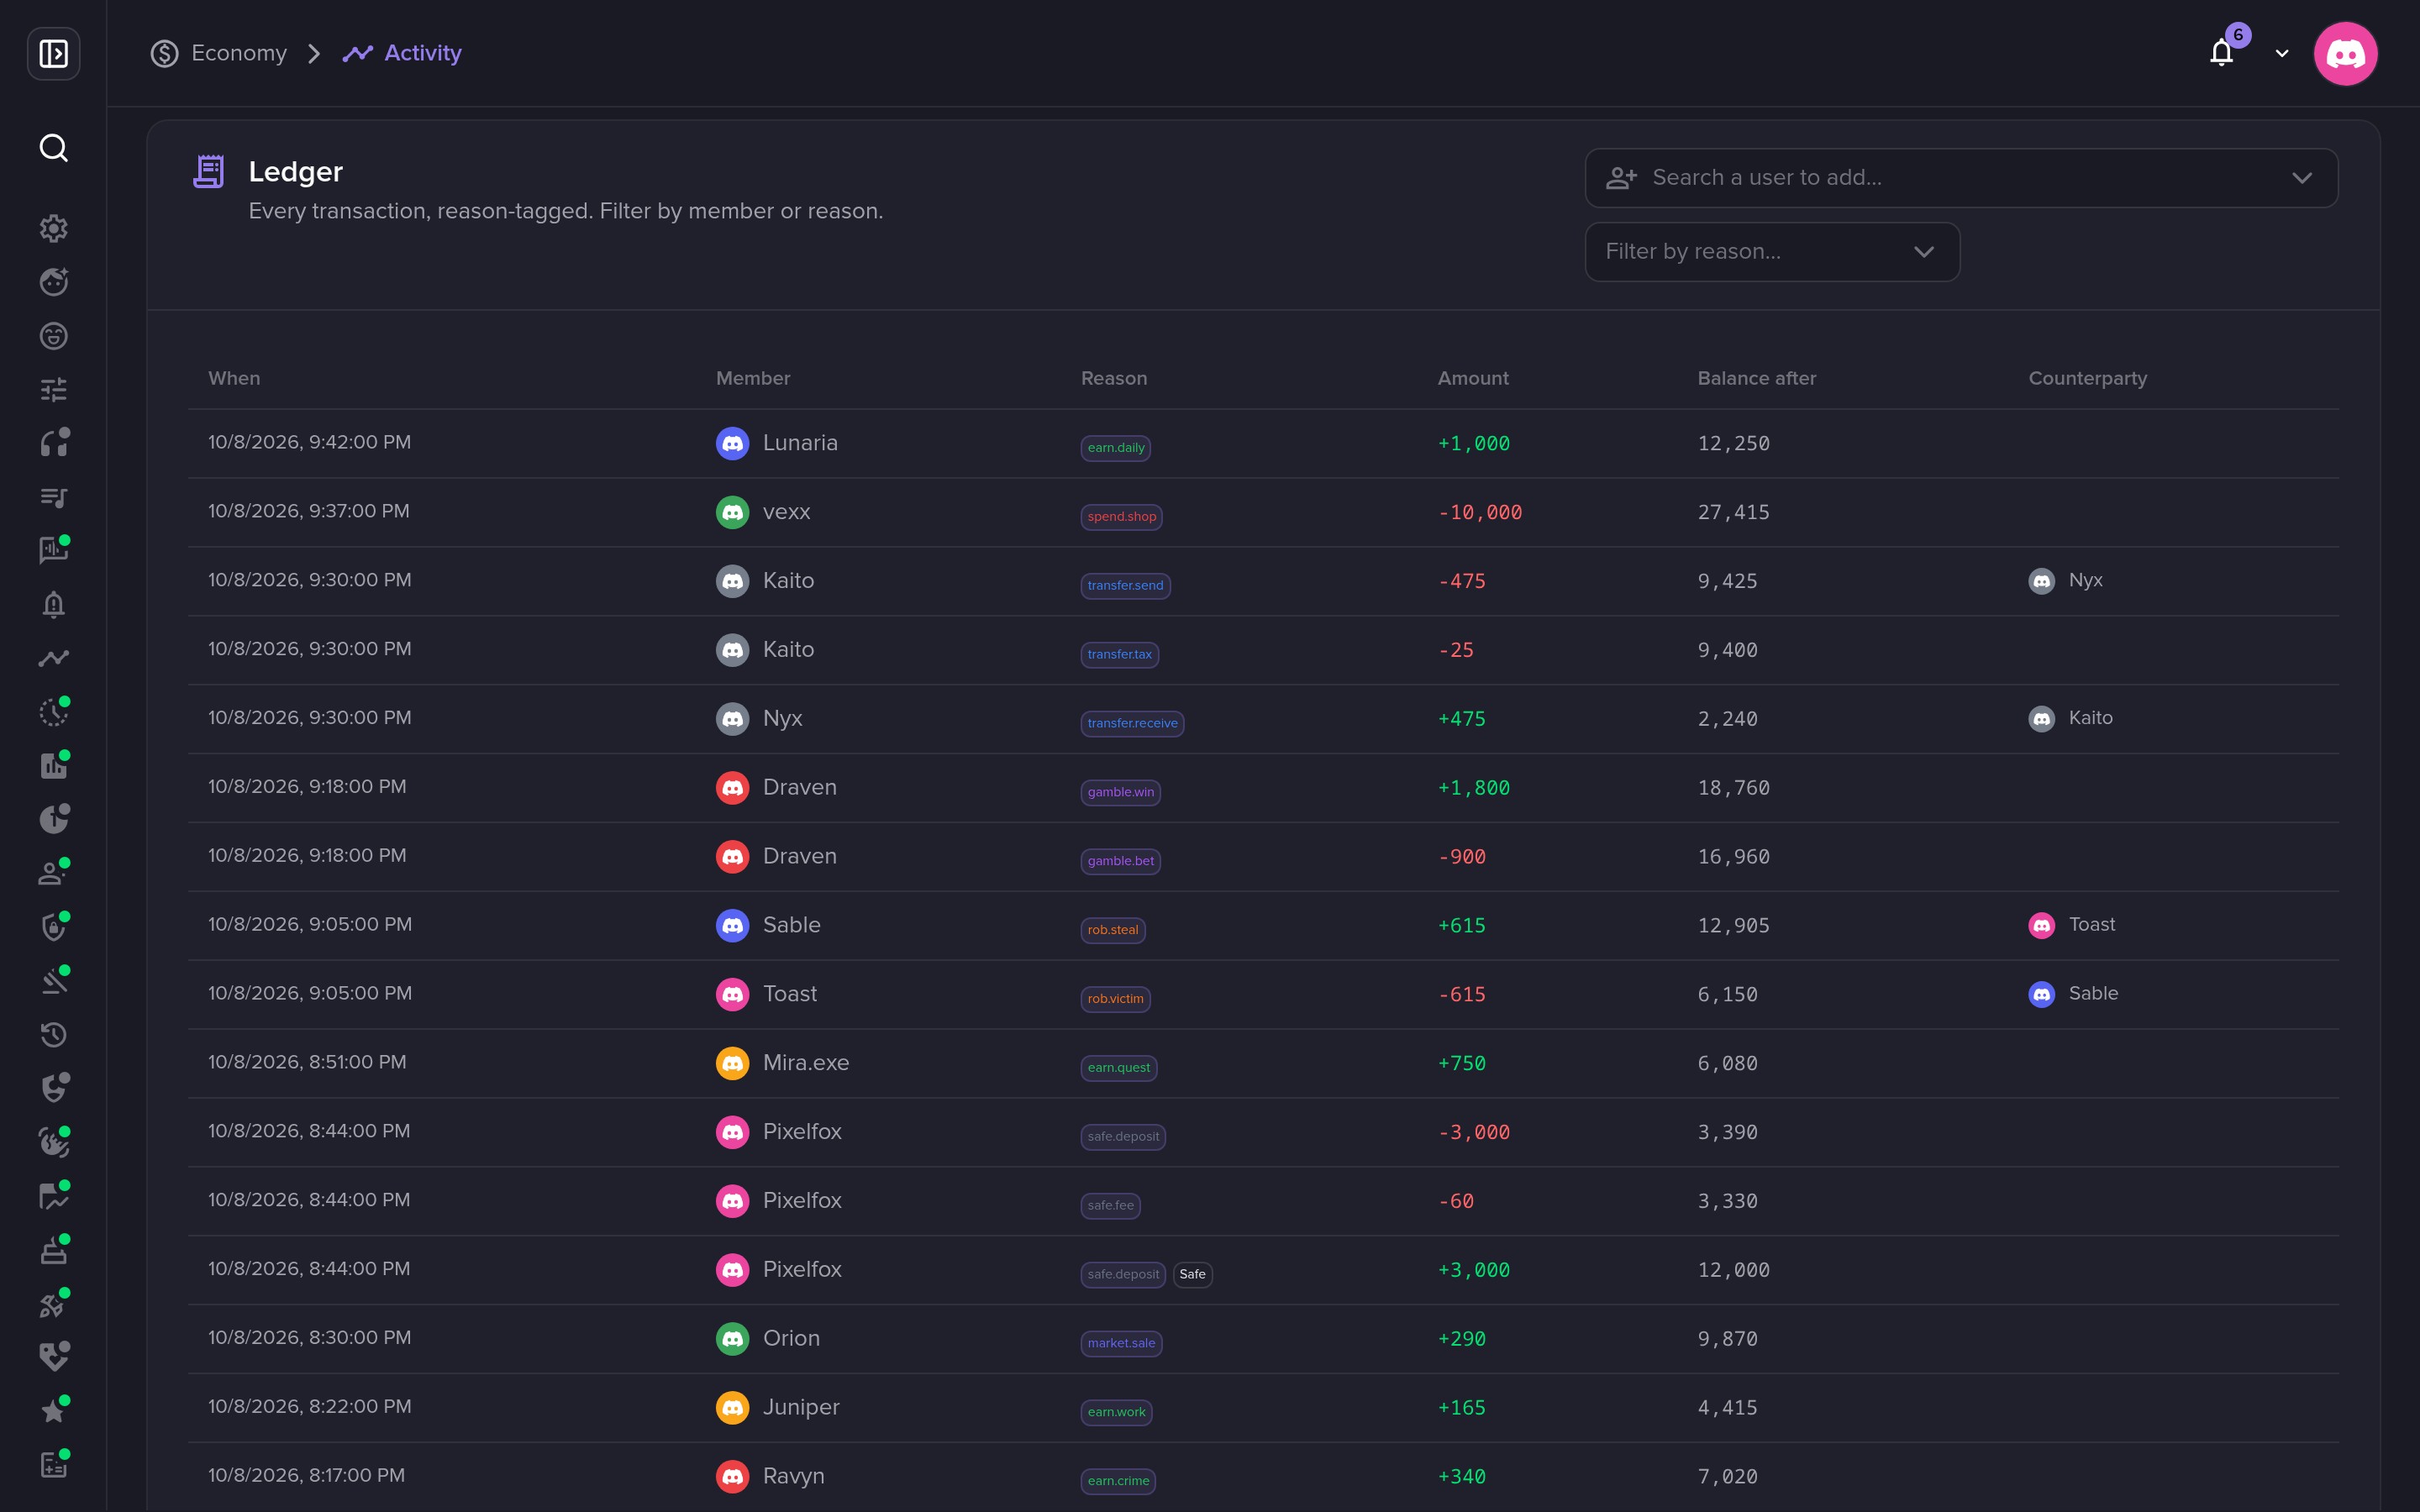Click the 'Safe' badge in Pixelfox row
This screenshot has width=2420, height=1512.
[x=1192, y=1274]
